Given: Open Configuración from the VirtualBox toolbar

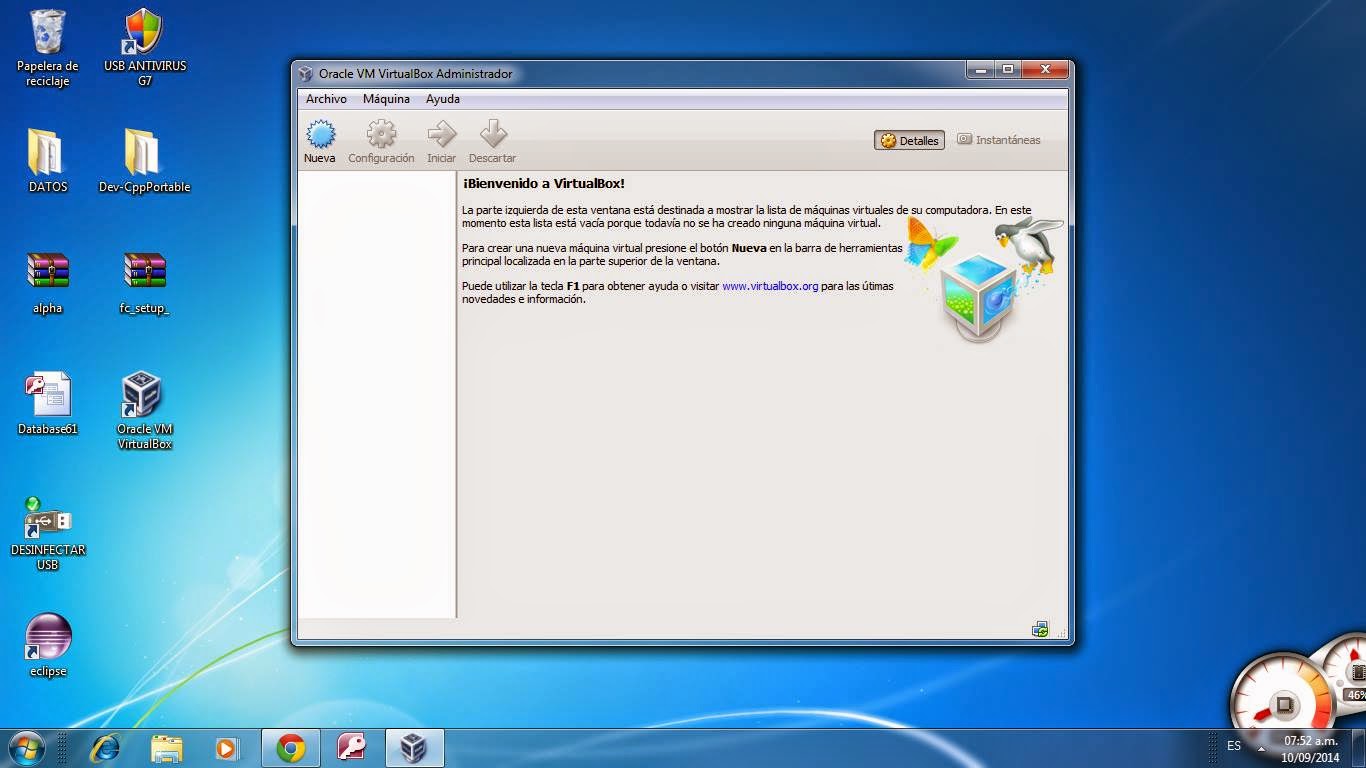Looking at the screenshot, I should tap(381, 140).
